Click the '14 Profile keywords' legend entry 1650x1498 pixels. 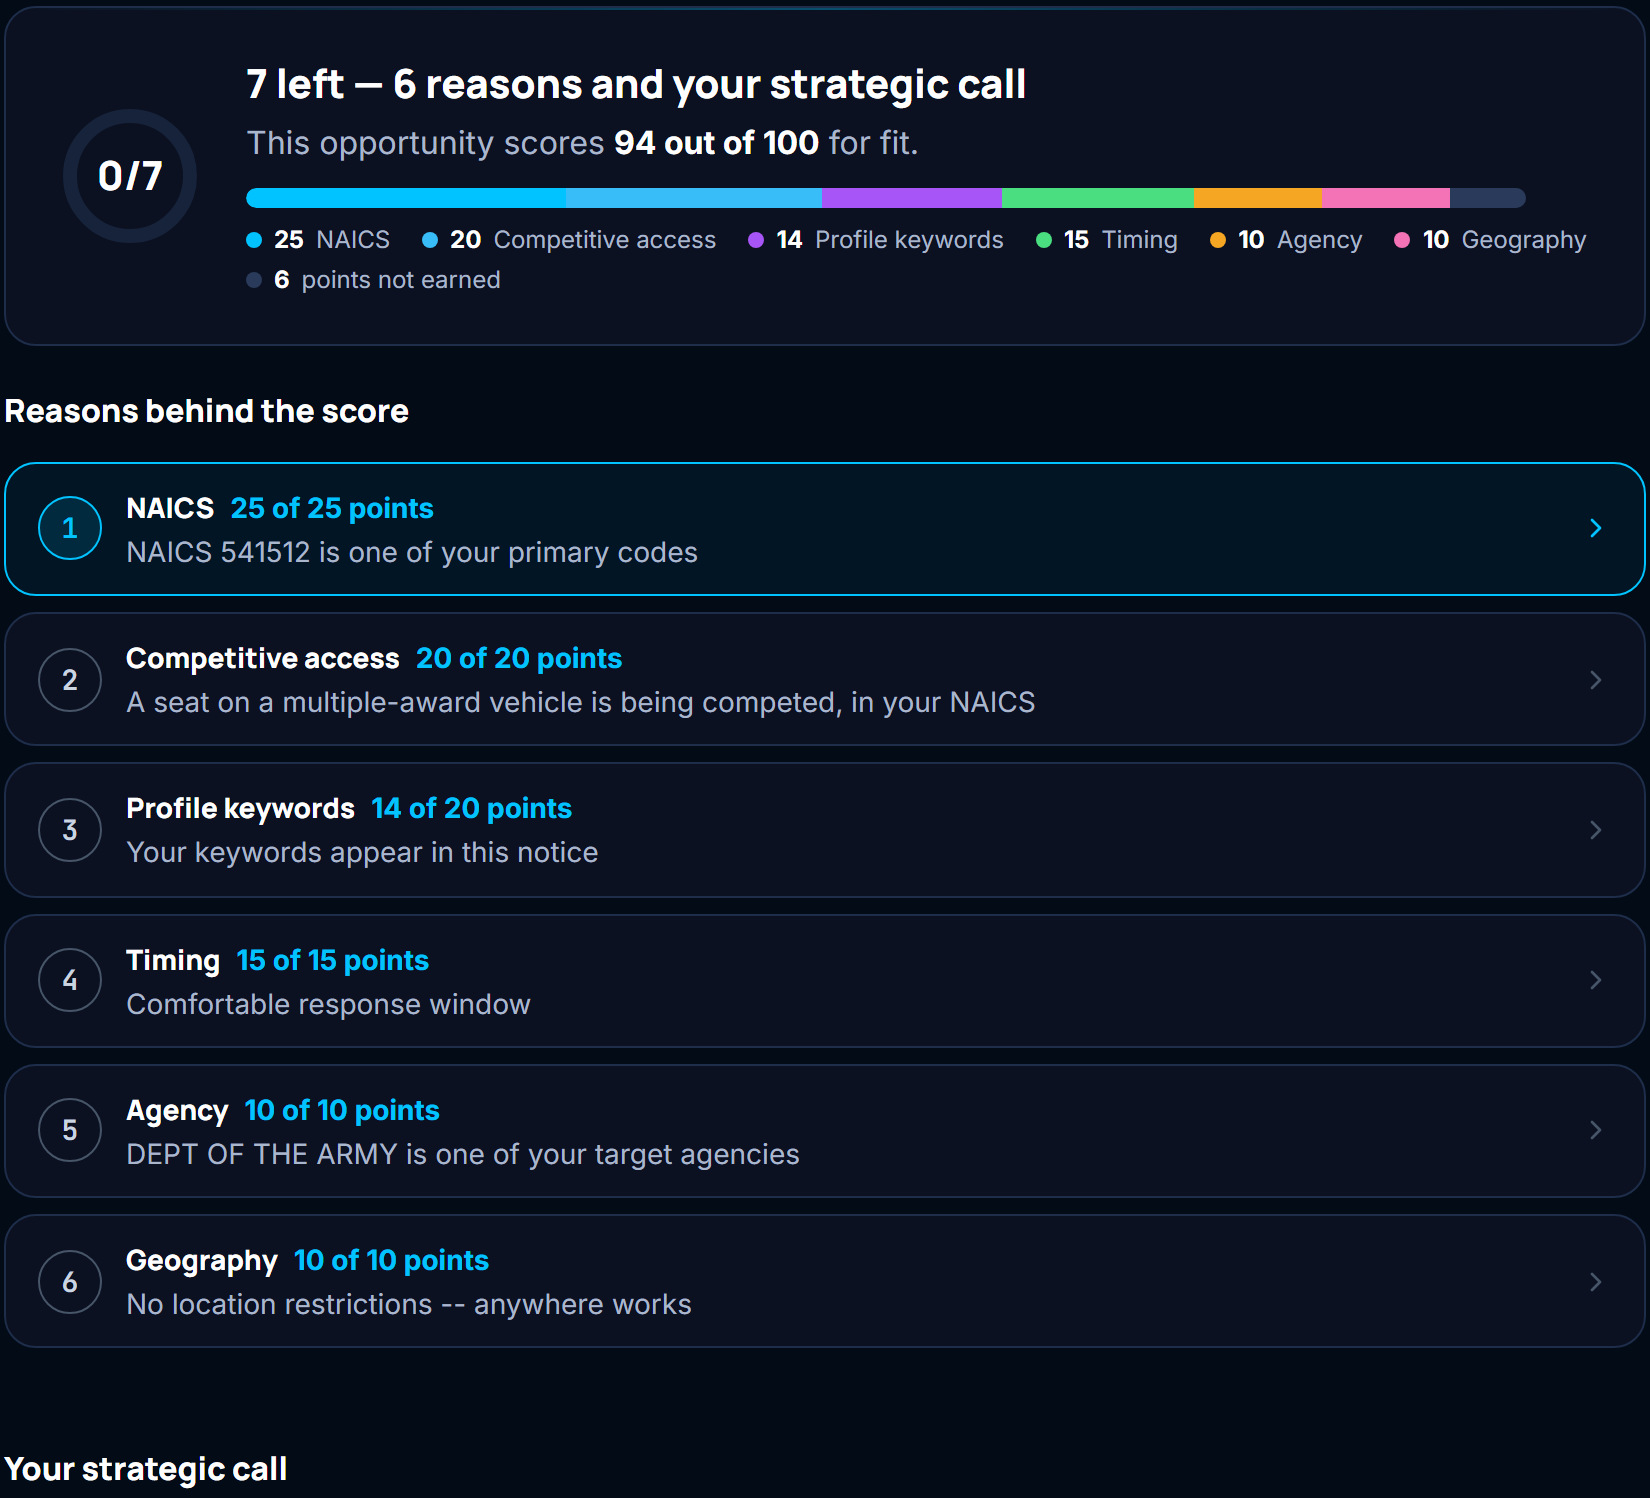point(876,240)
